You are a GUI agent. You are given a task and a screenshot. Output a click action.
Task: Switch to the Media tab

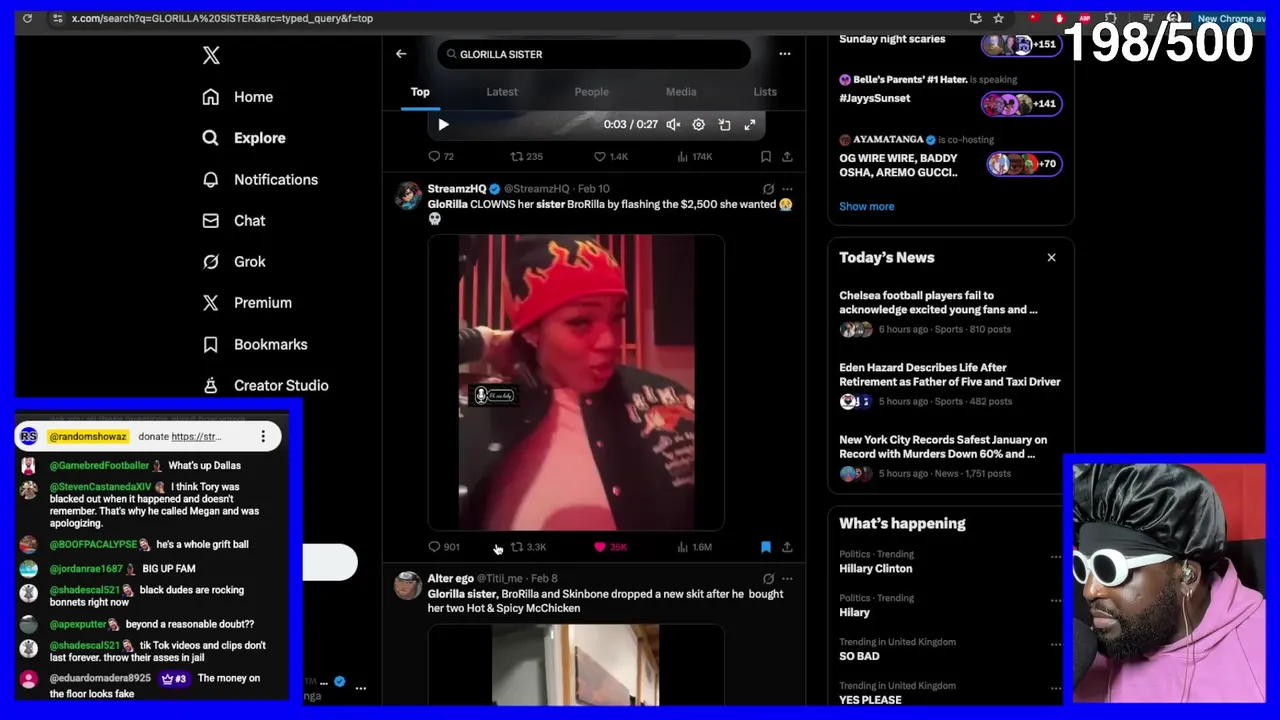pos(681,92)
